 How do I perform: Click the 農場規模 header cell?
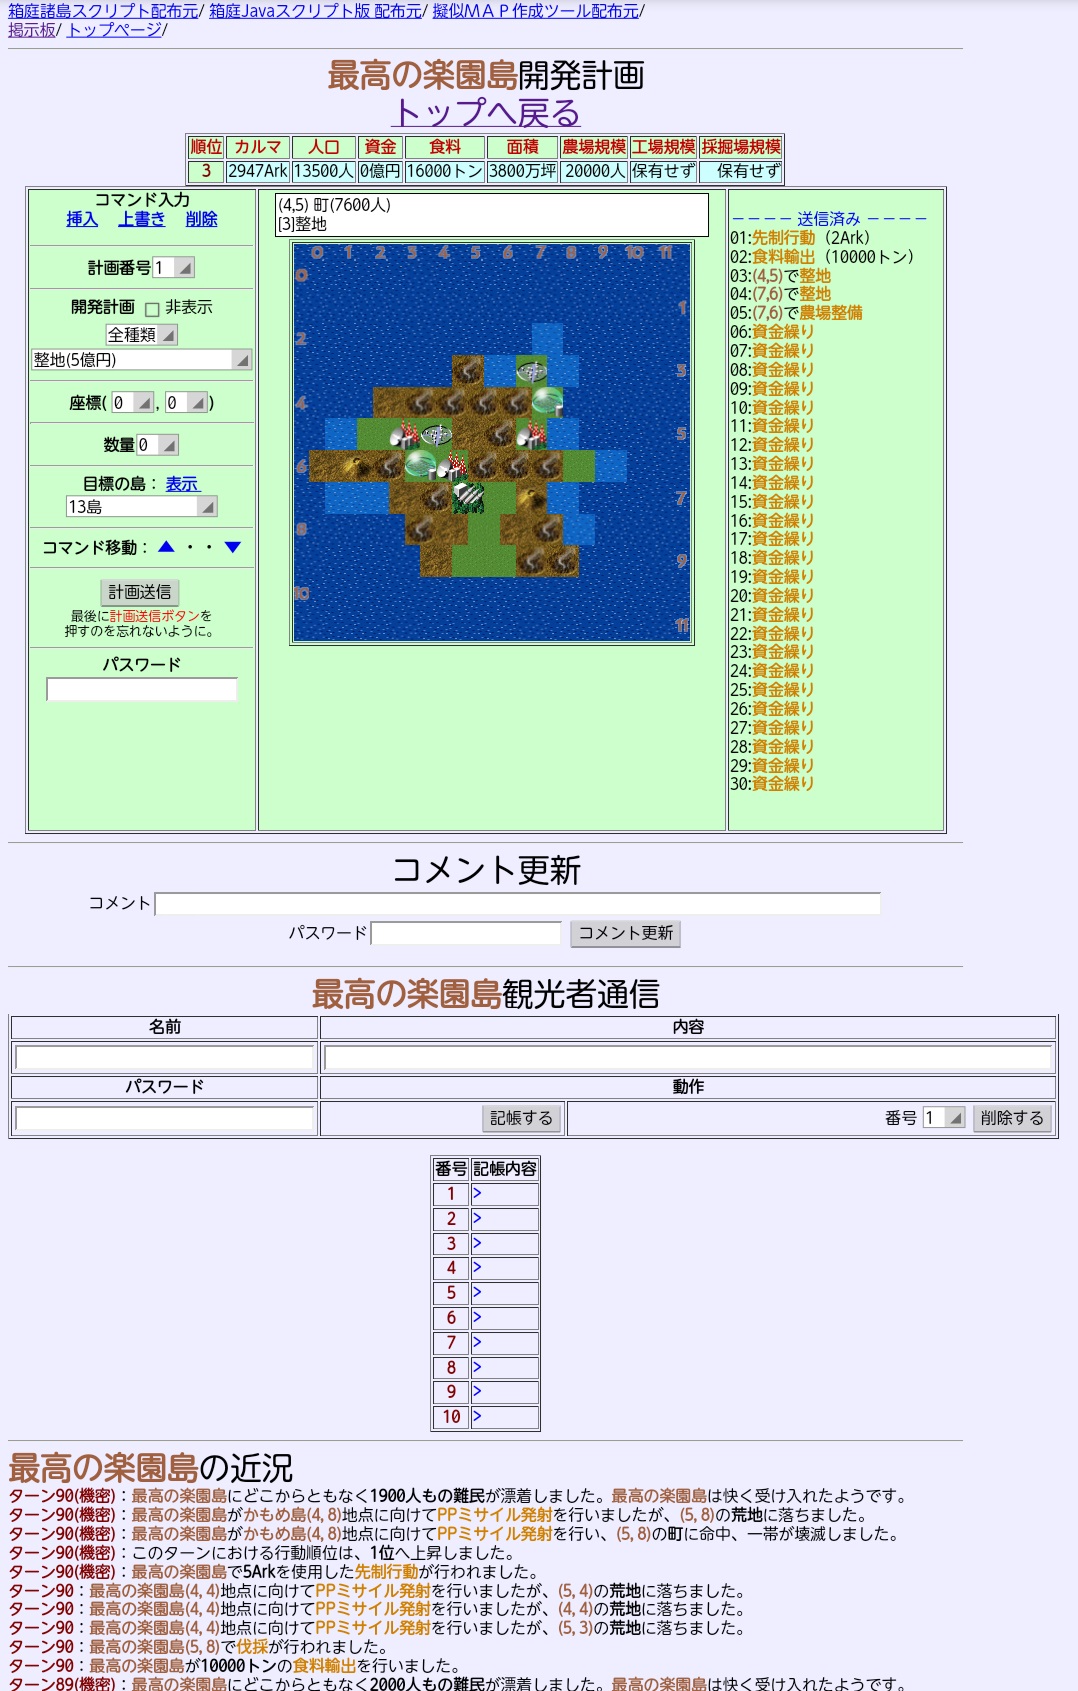[x=594, y=147]
